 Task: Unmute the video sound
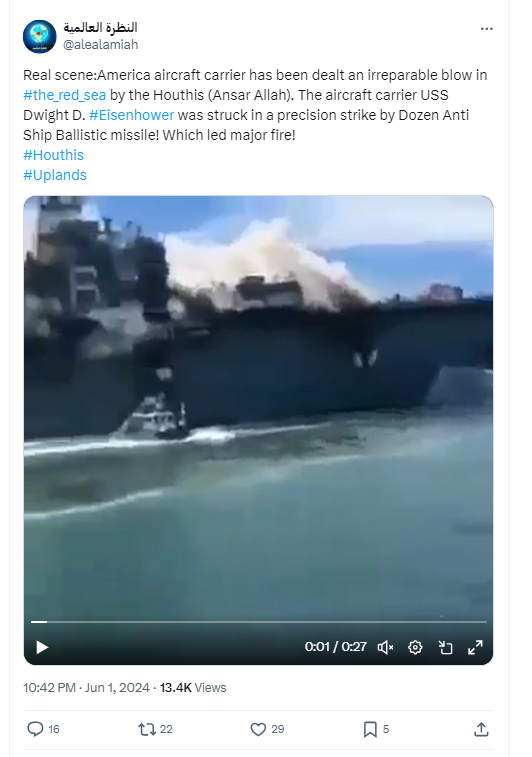[385, 647]
